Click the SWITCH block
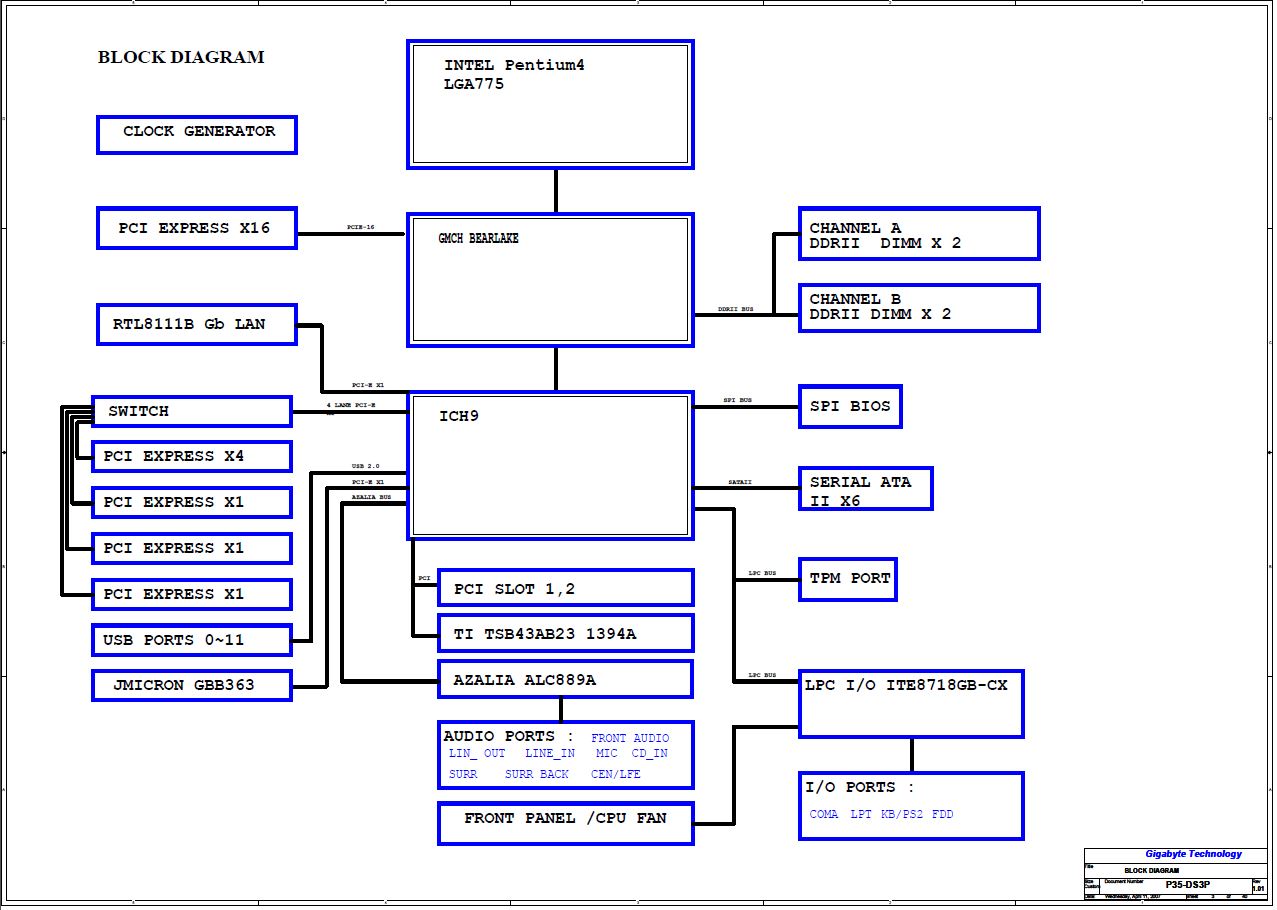Image resolution: width=1277 pixels, height=910 pixels. [x=192, y=411]
